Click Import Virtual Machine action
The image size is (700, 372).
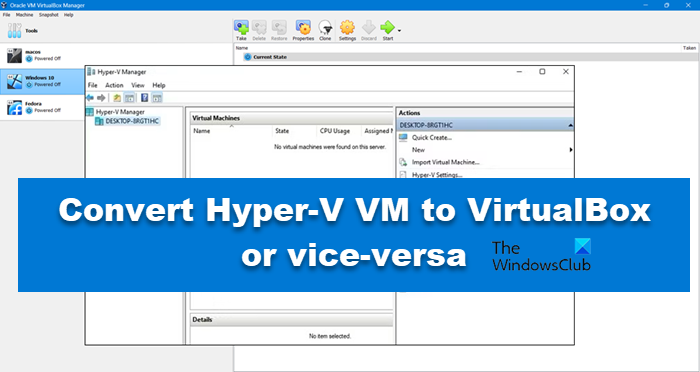tap(445, 163)
